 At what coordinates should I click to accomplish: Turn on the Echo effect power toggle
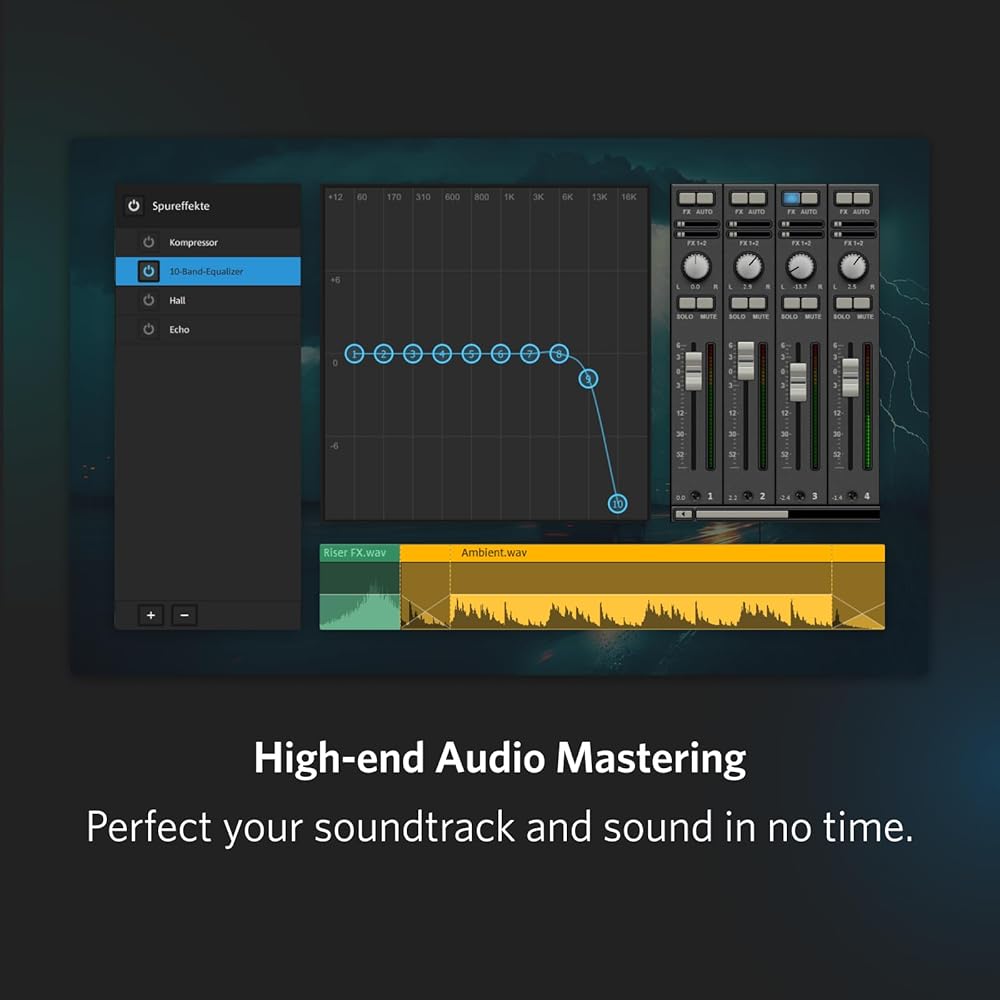point(149,329)
